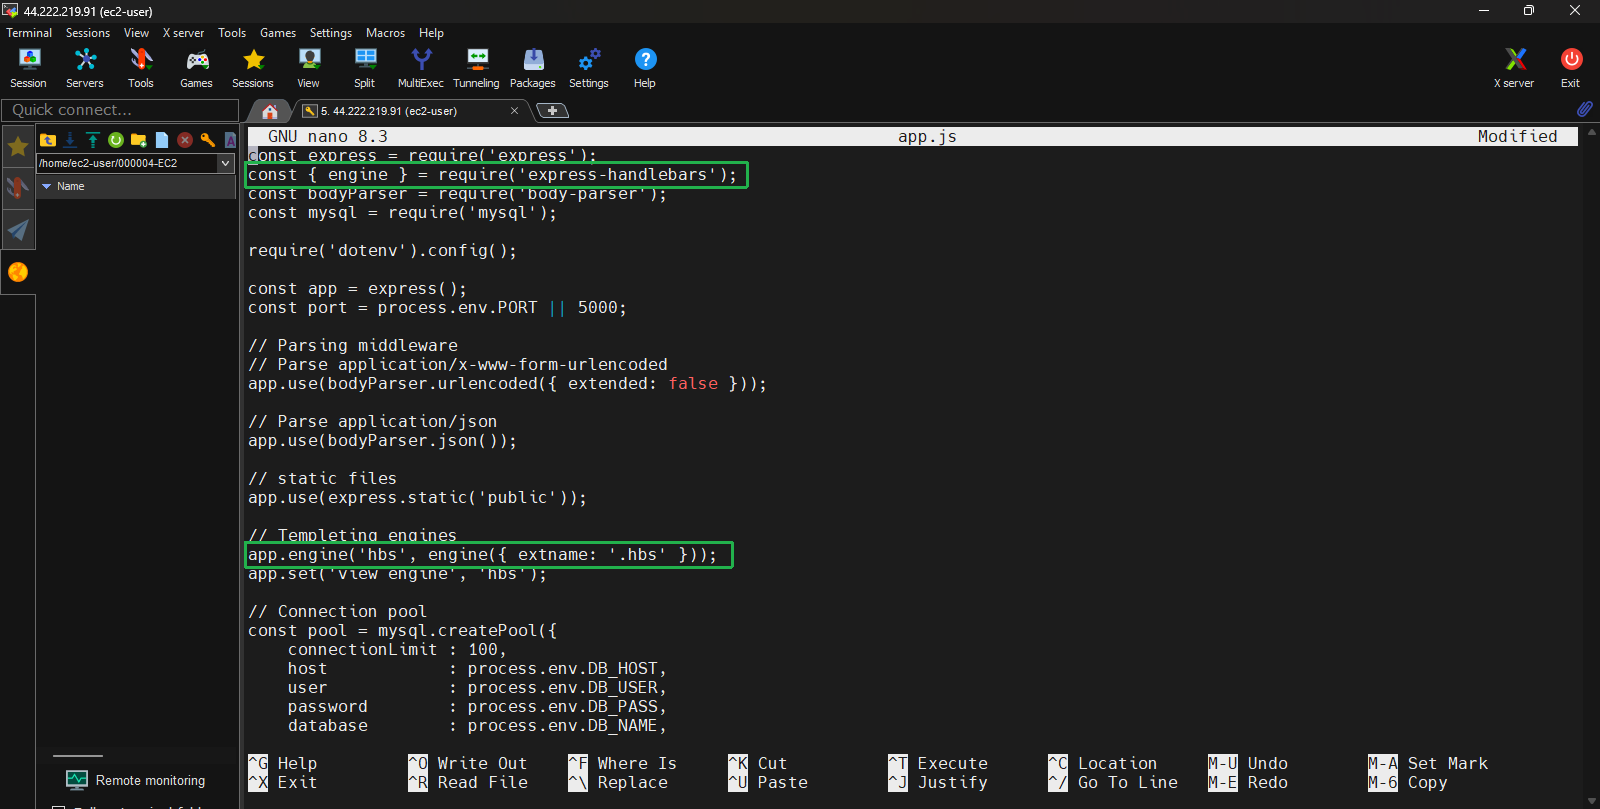The width and height of the screenshot is (1600, 809).
Task: Start the X server icon
Action: (x=1515, y=68)
